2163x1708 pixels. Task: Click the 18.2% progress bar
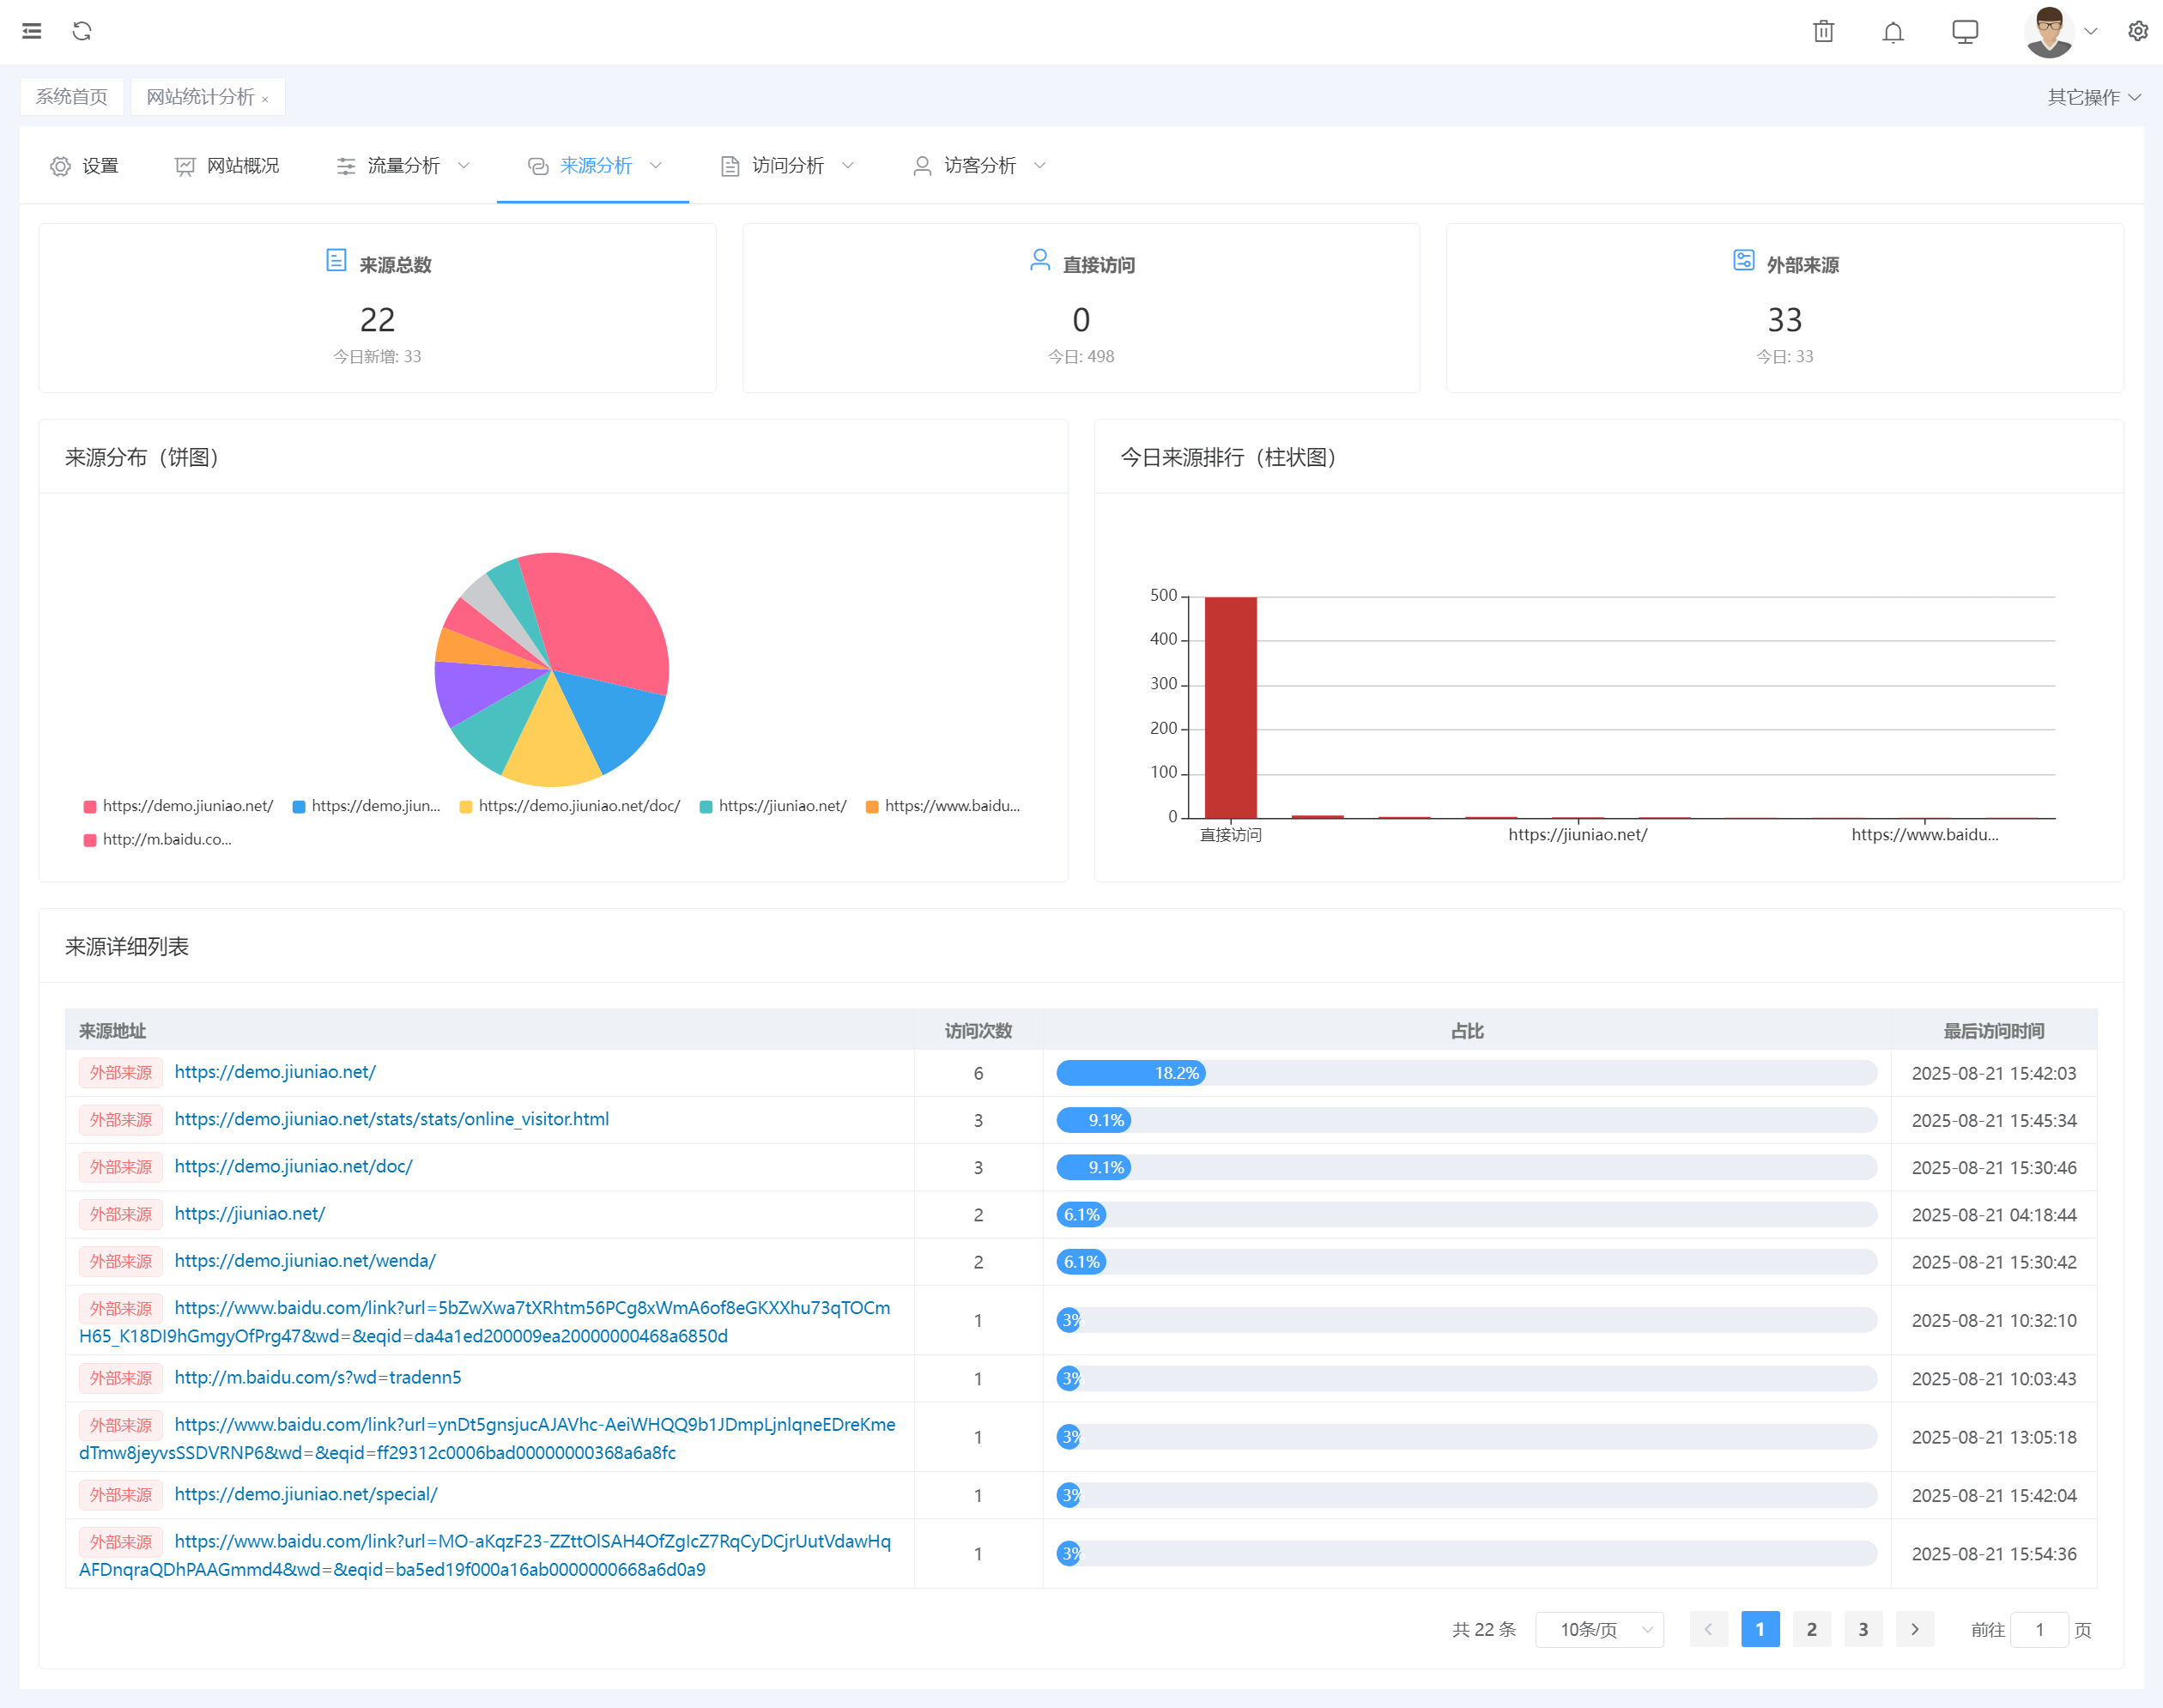point(1131,1073)
